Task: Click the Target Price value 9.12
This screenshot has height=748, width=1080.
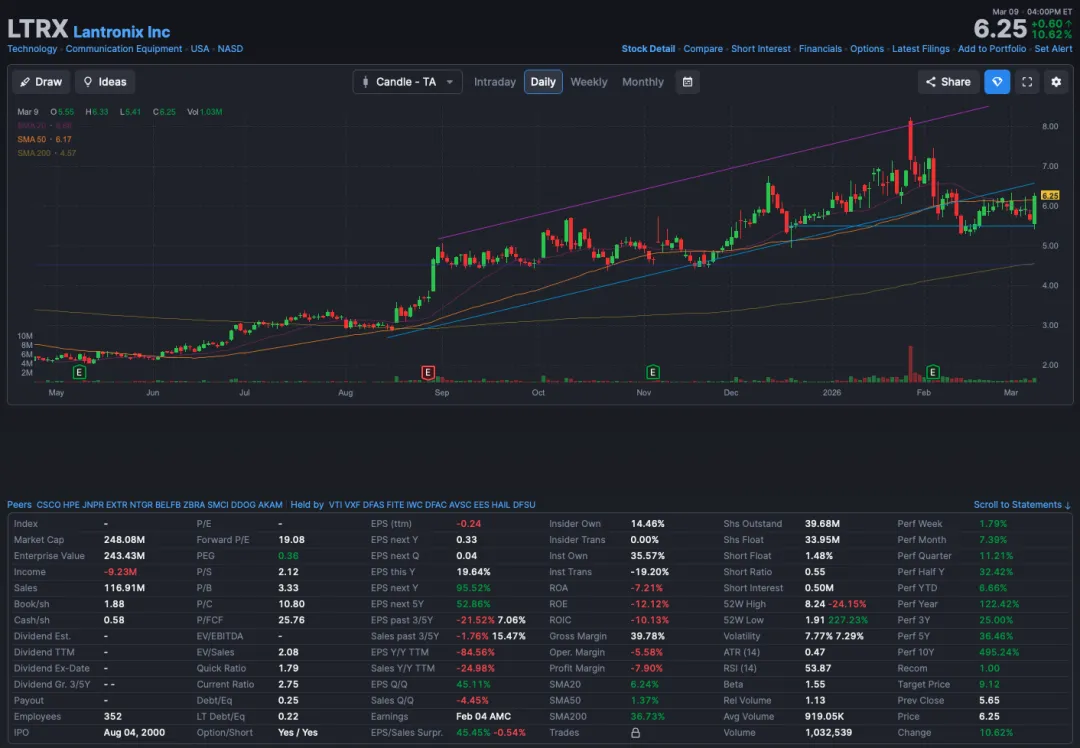Action: pyautogui.click(x=989, y=685)
